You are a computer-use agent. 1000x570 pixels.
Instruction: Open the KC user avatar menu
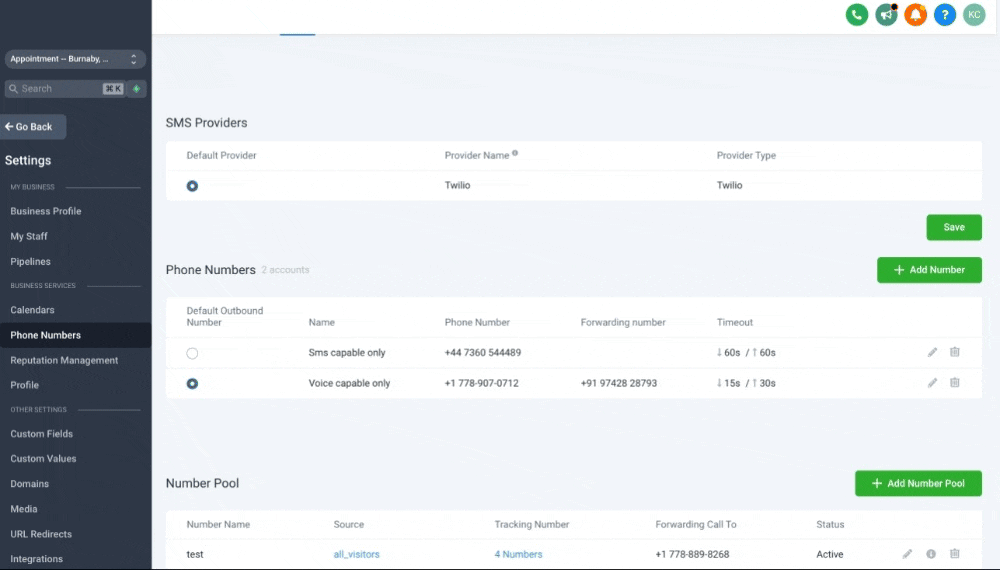(974, 15)
